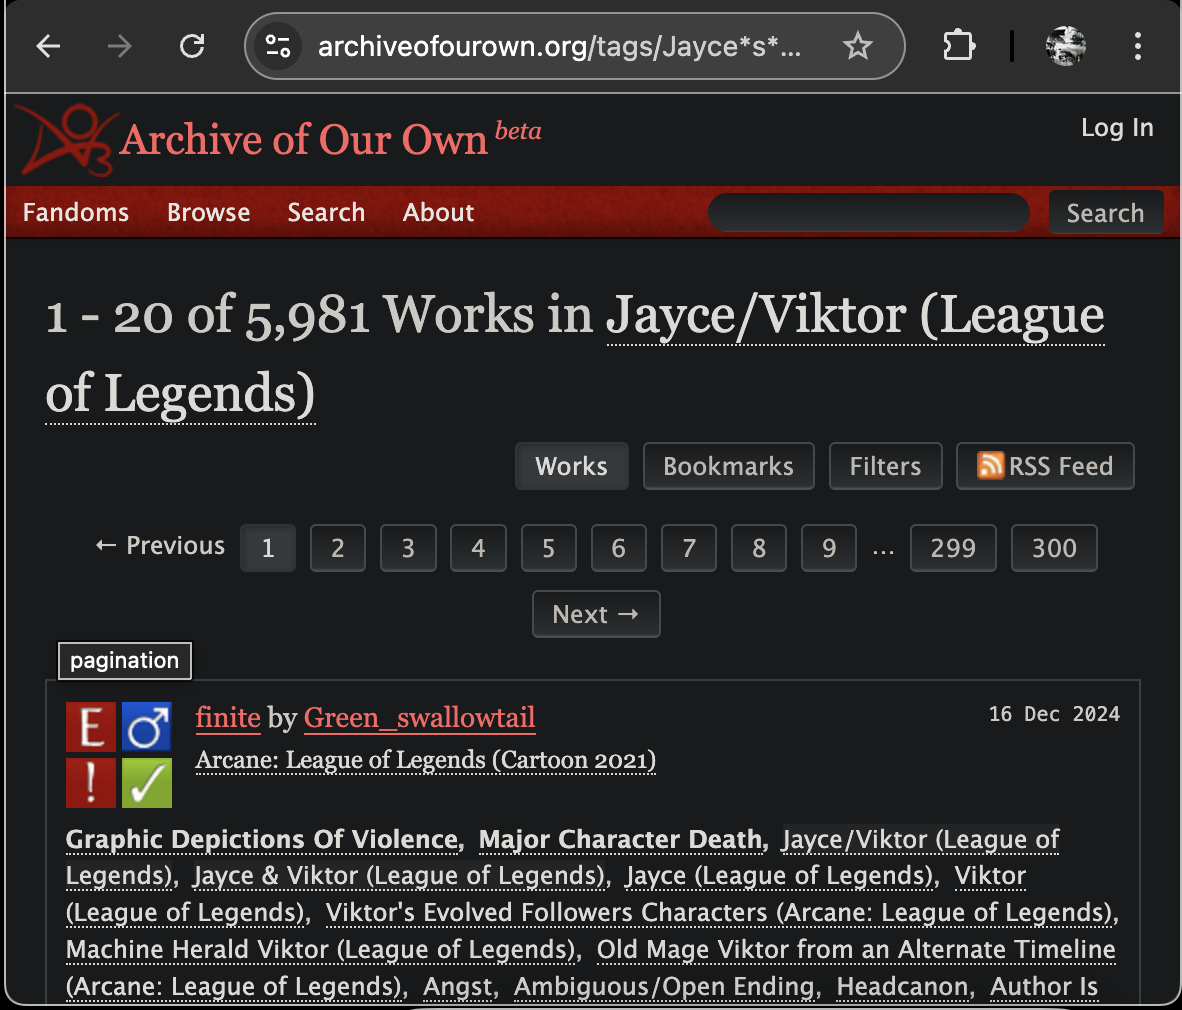This screenshot has height=1010, width=1182.
Task: Open the Filters panel
Action: [885, 467]
